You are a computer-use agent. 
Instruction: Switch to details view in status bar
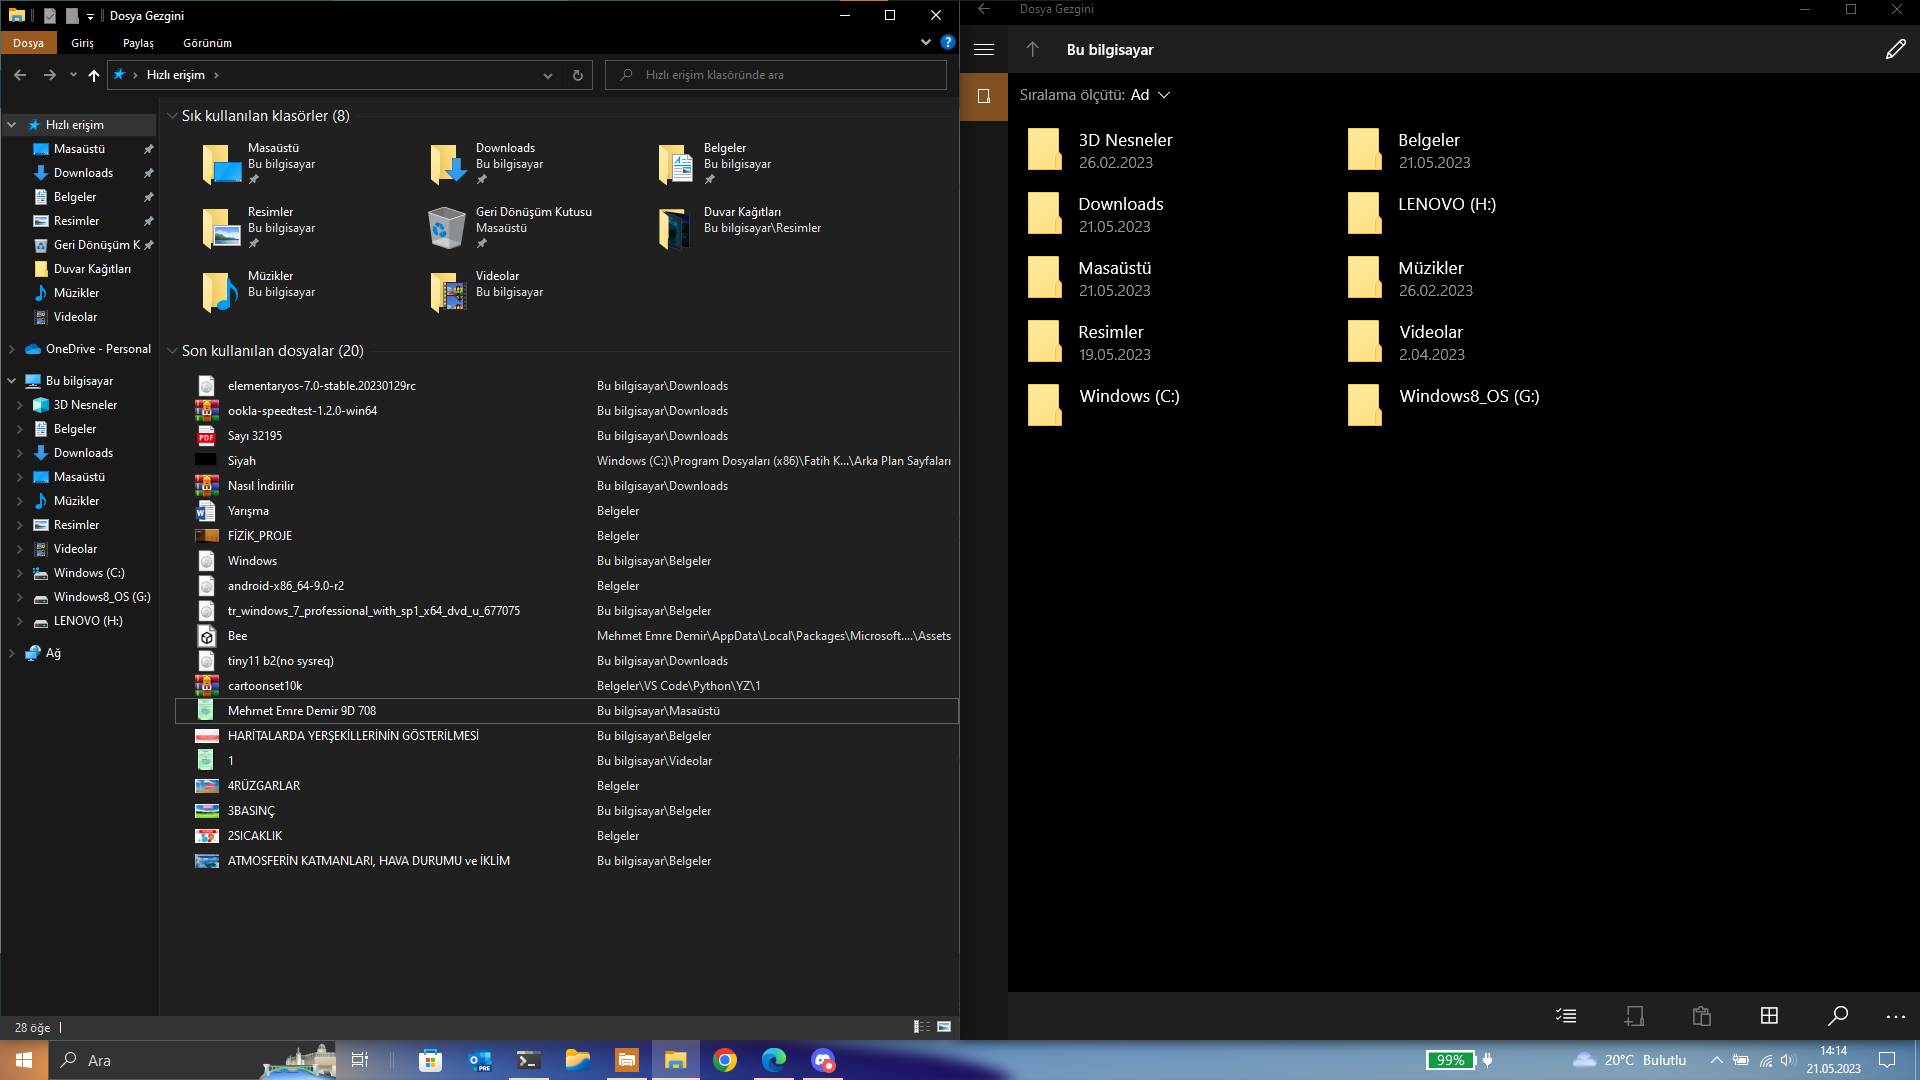click(921, 1027)
